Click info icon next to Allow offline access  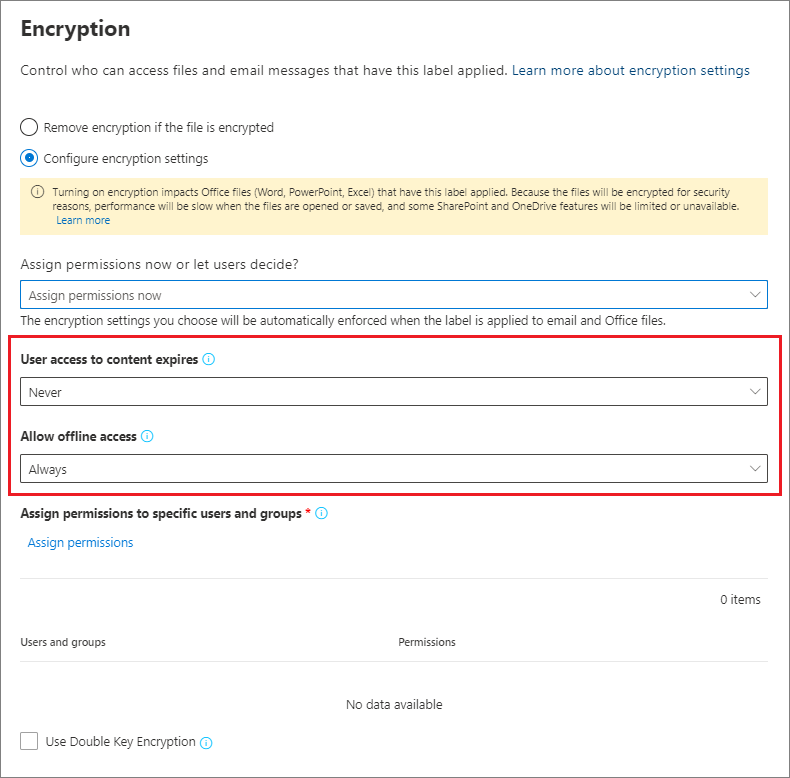147,437
